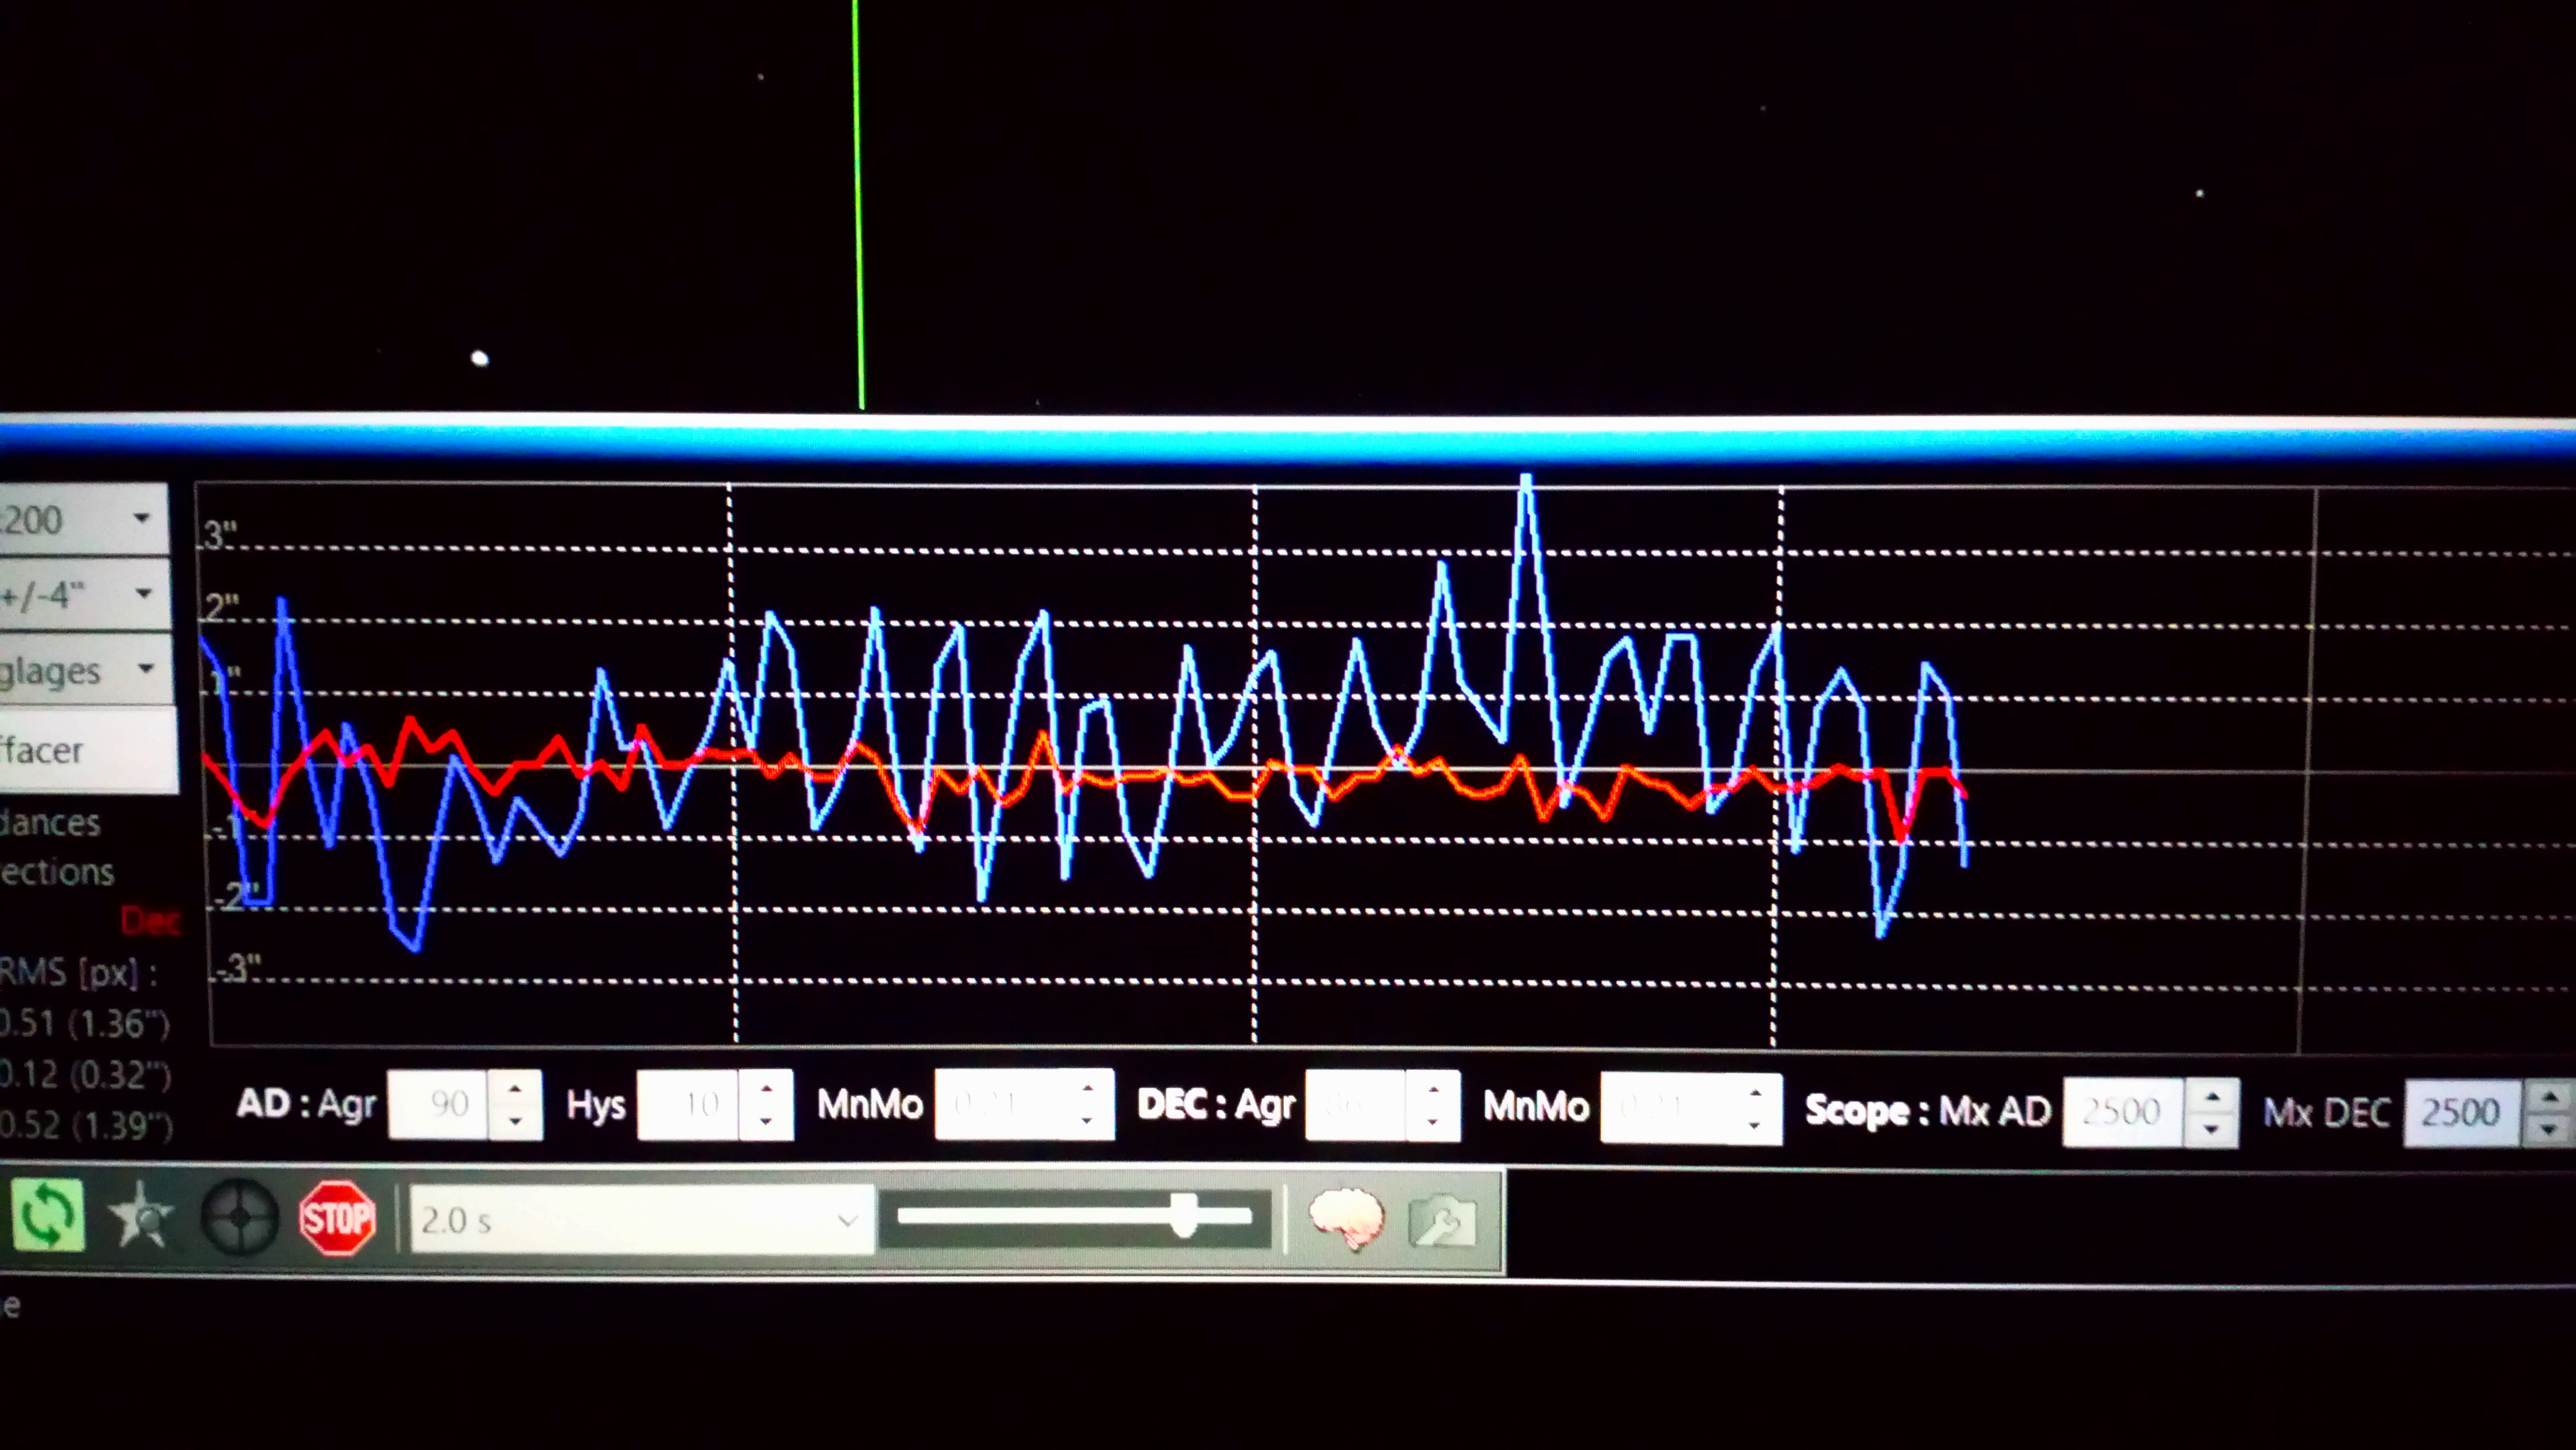
Task: Click the Corrections label in graph panel
Action: point(57,872)
